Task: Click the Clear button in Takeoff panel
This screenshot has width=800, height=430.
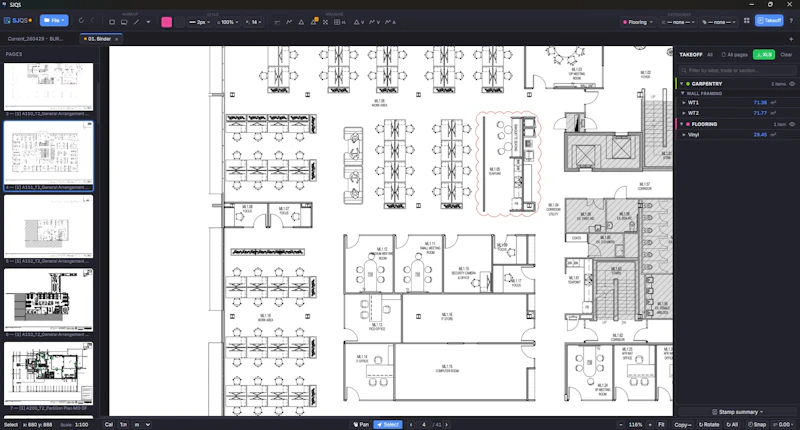Action: (x=786, y=55)
